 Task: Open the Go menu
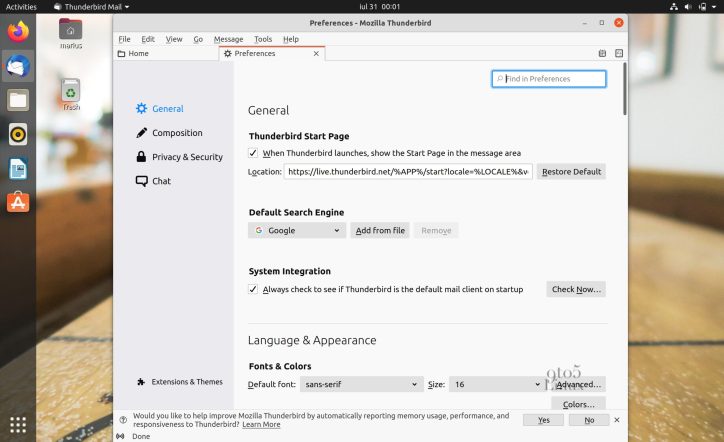click(x=198, y=39)
